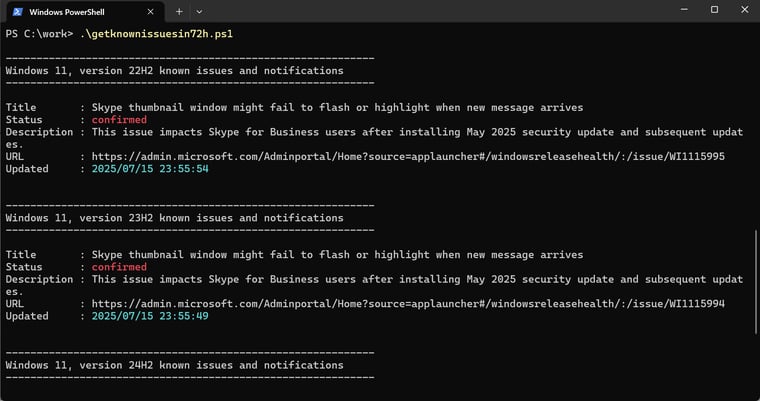Click the 2025/07/15 23:55:54 timestamp
The image size is (760, 401).
tap(150, 169)
